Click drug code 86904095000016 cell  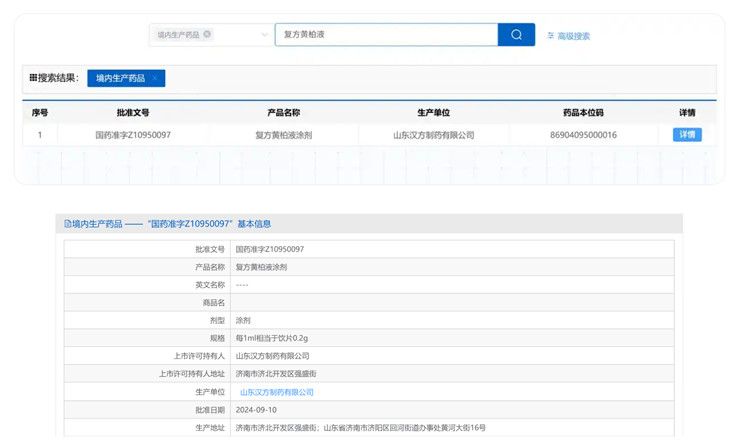[583, 134]
